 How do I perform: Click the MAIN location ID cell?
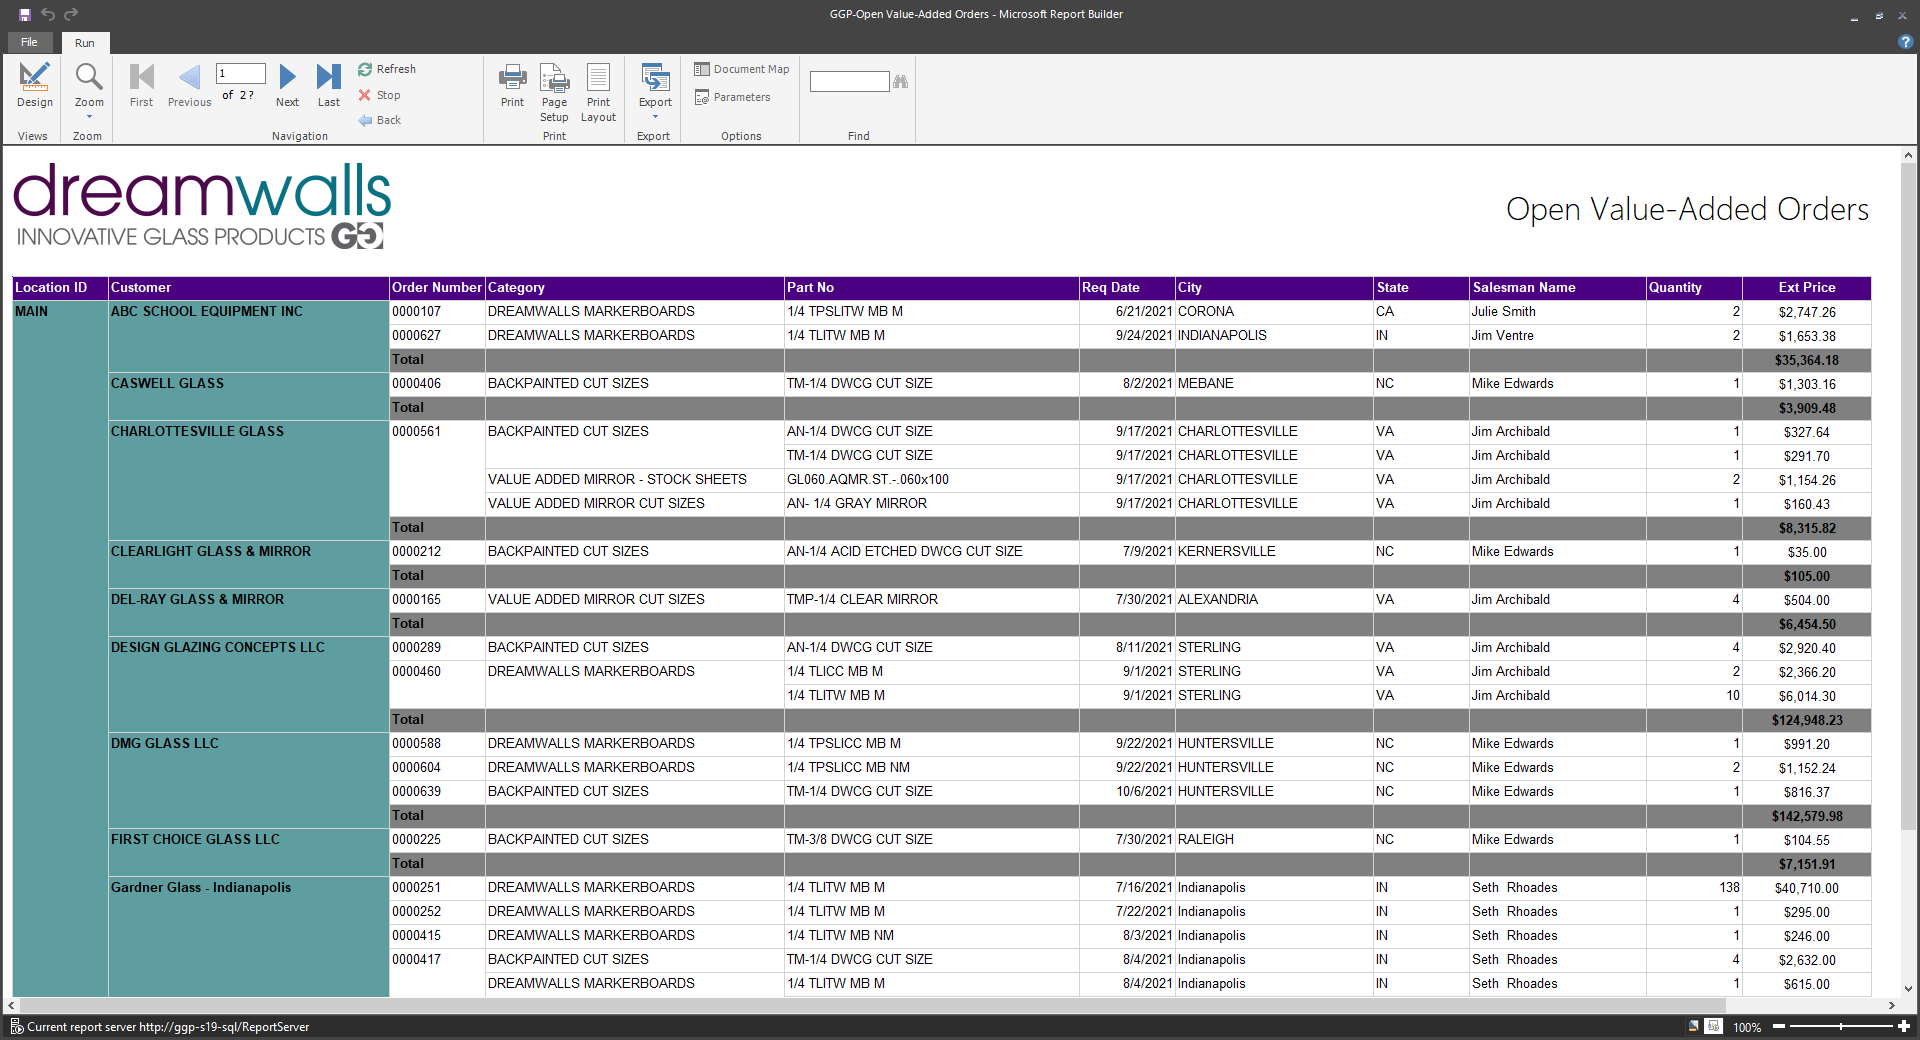tap(60, 648)
